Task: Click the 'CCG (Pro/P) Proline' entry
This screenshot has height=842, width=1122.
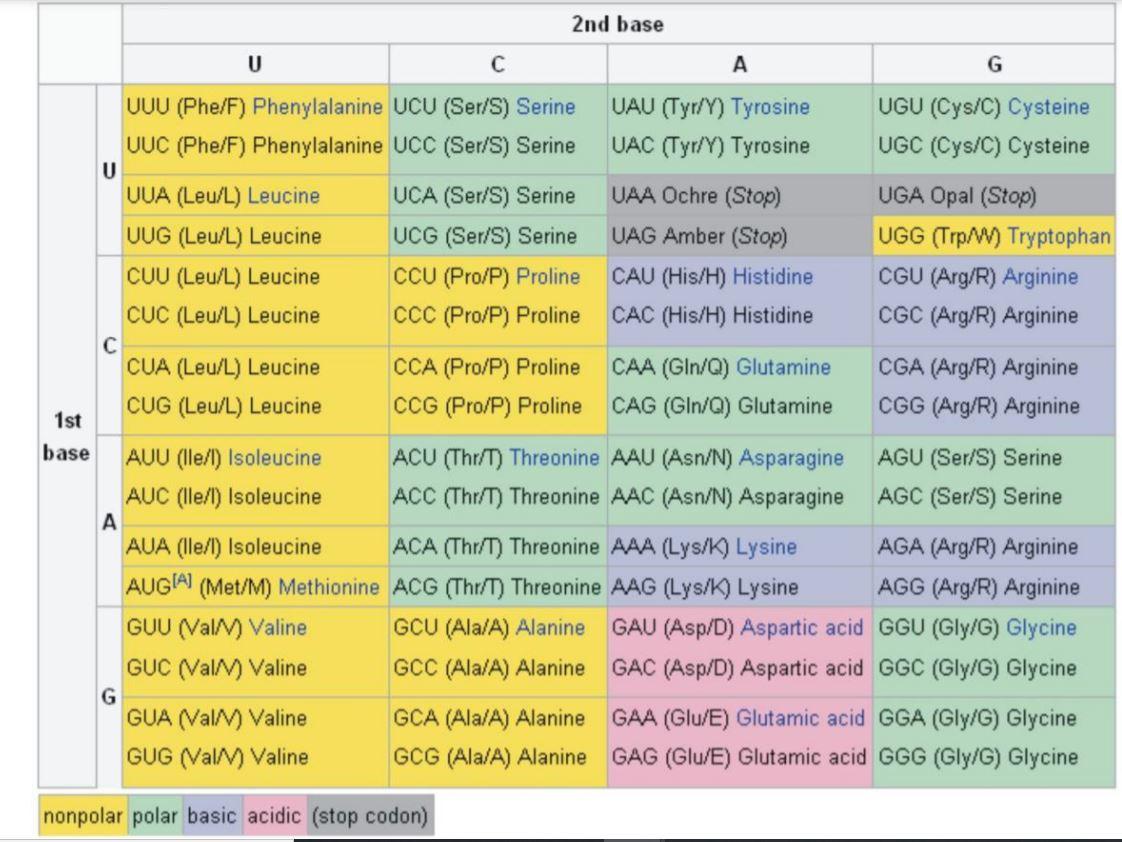Action: [x=487, y=406]
